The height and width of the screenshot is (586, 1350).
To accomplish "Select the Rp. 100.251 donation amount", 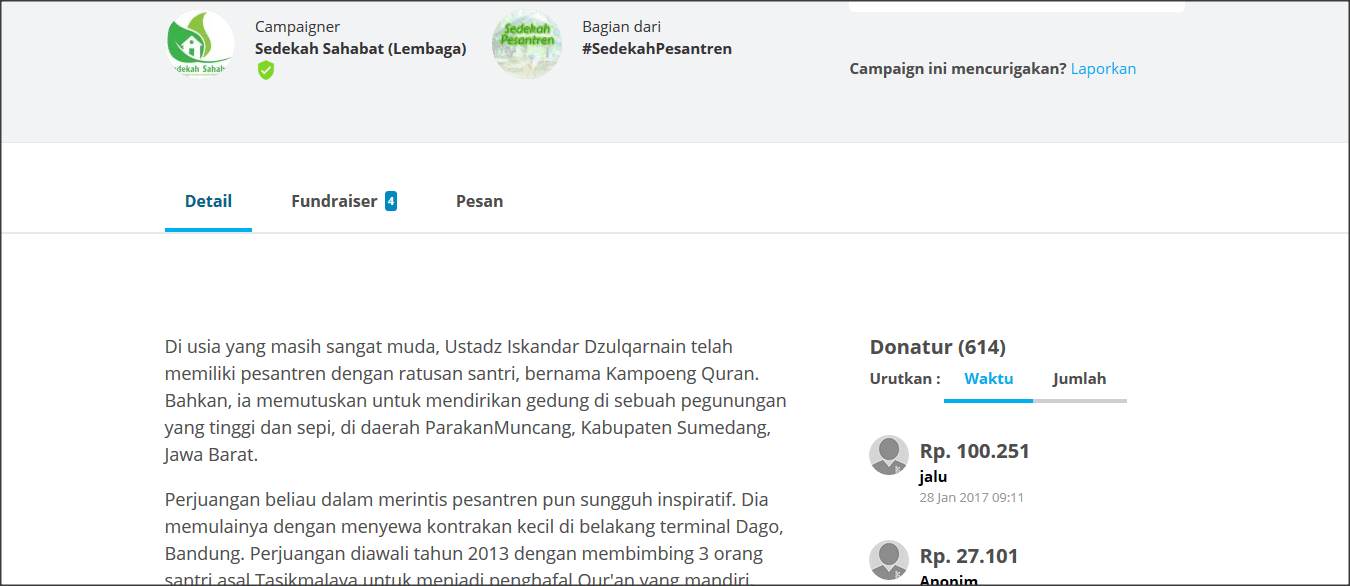I will tap(974, 451).
